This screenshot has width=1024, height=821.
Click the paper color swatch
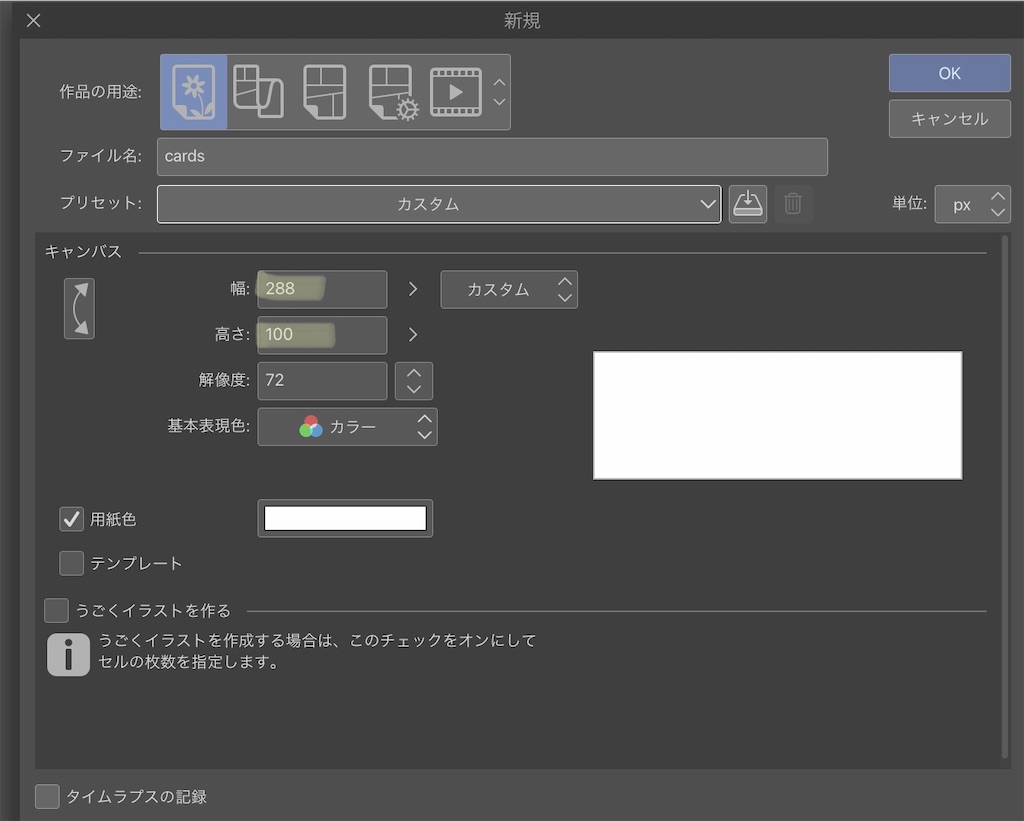tap(345, 518)
